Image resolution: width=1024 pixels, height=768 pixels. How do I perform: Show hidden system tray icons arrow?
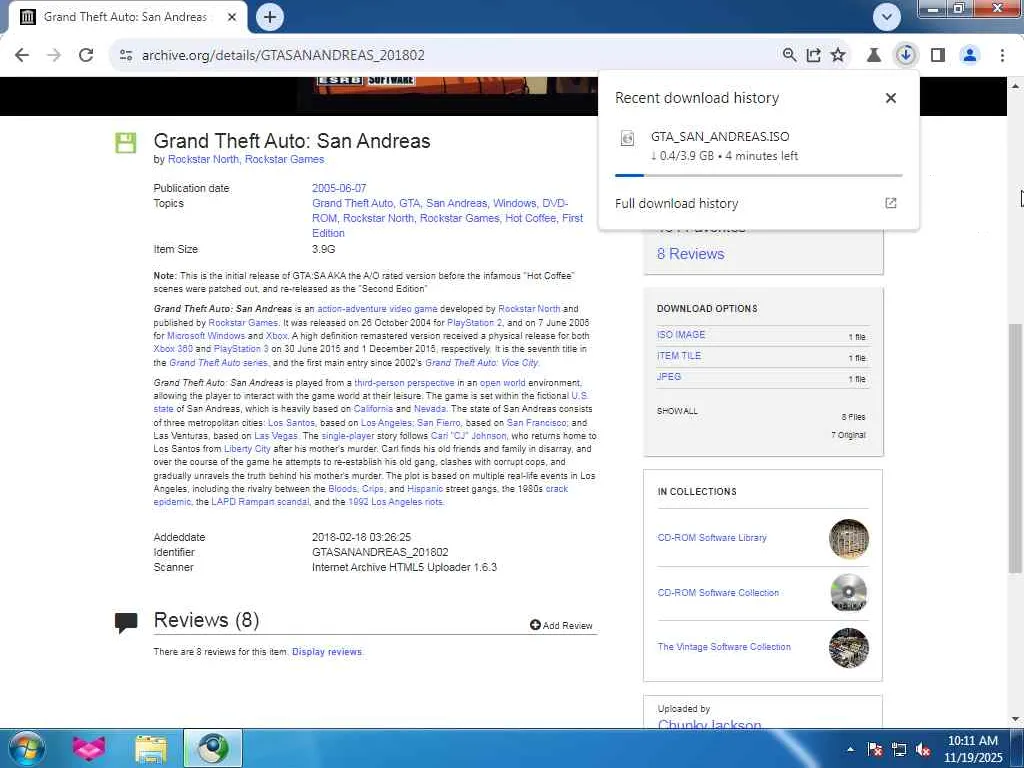[850, 749]
